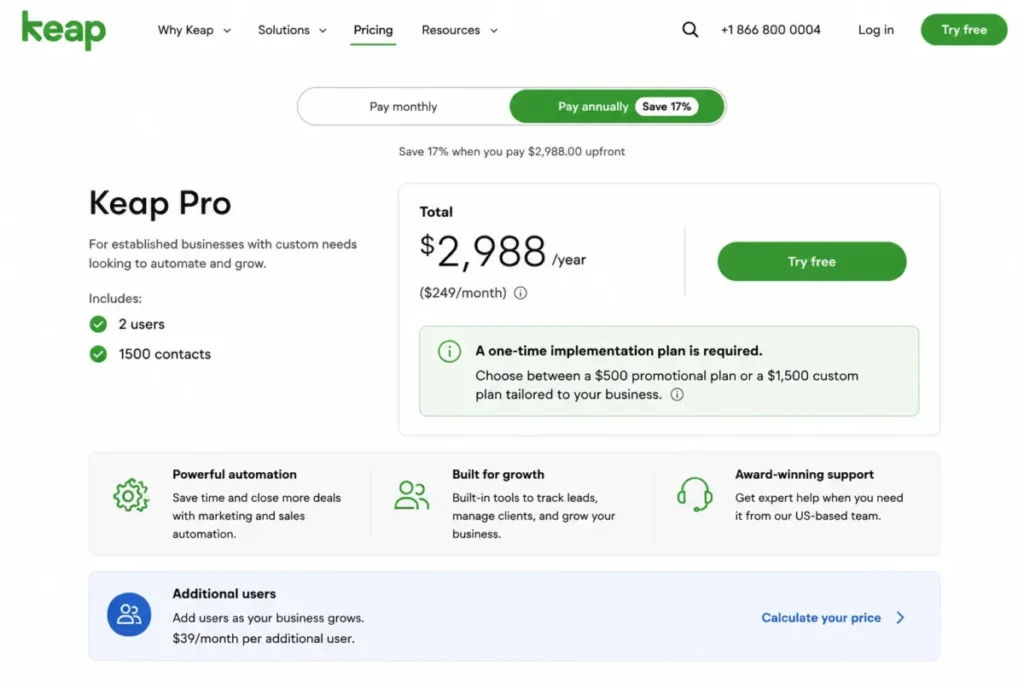Call the +1 866 800 0004 number

click(771, 30)
